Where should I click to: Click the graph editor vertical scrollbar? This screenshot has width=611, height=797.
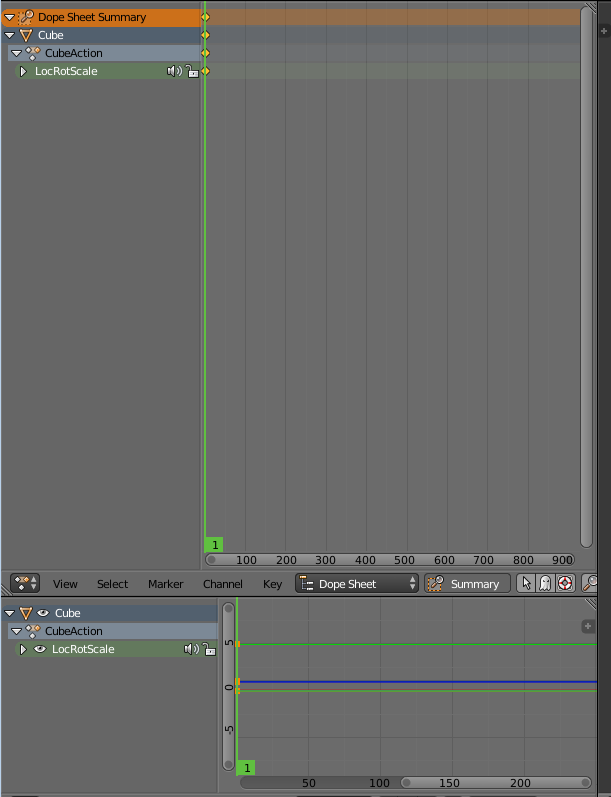(x=229, y=687)
